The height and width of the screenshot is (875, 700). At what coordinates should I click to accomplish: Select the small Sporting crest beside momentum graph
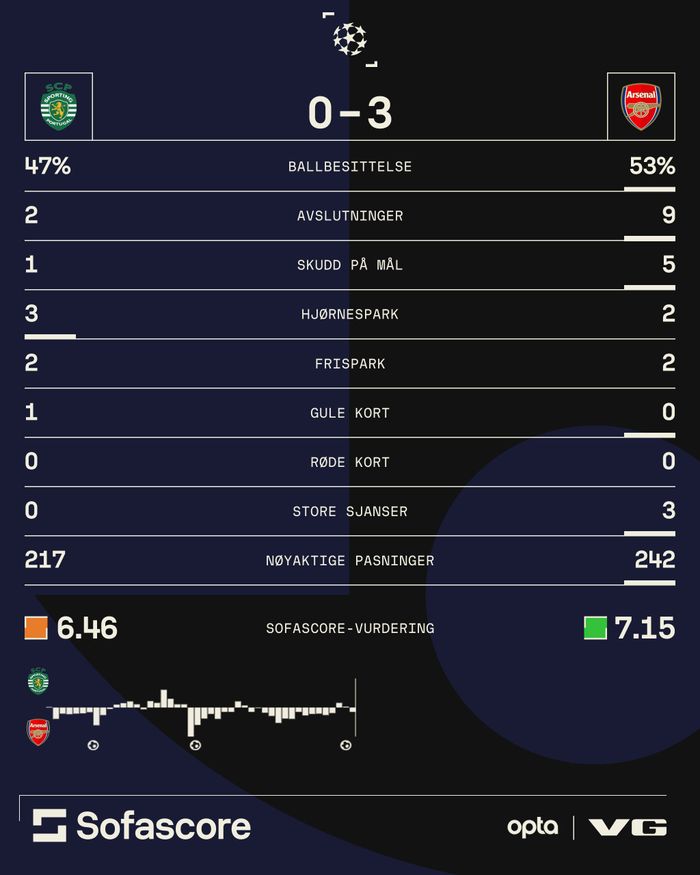click(x=39, y=681)
